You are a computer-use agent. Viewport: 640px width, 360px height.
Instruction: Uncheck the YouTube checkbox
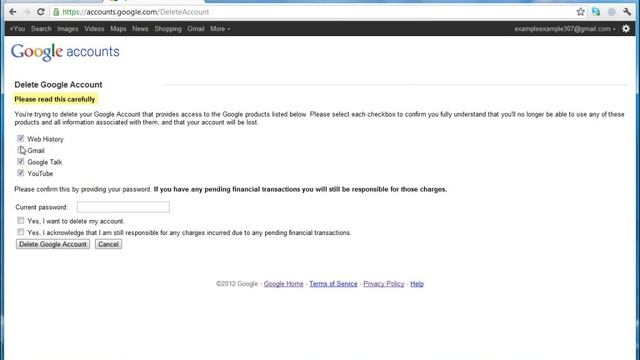pyautogui.click(x=20, y=173)
